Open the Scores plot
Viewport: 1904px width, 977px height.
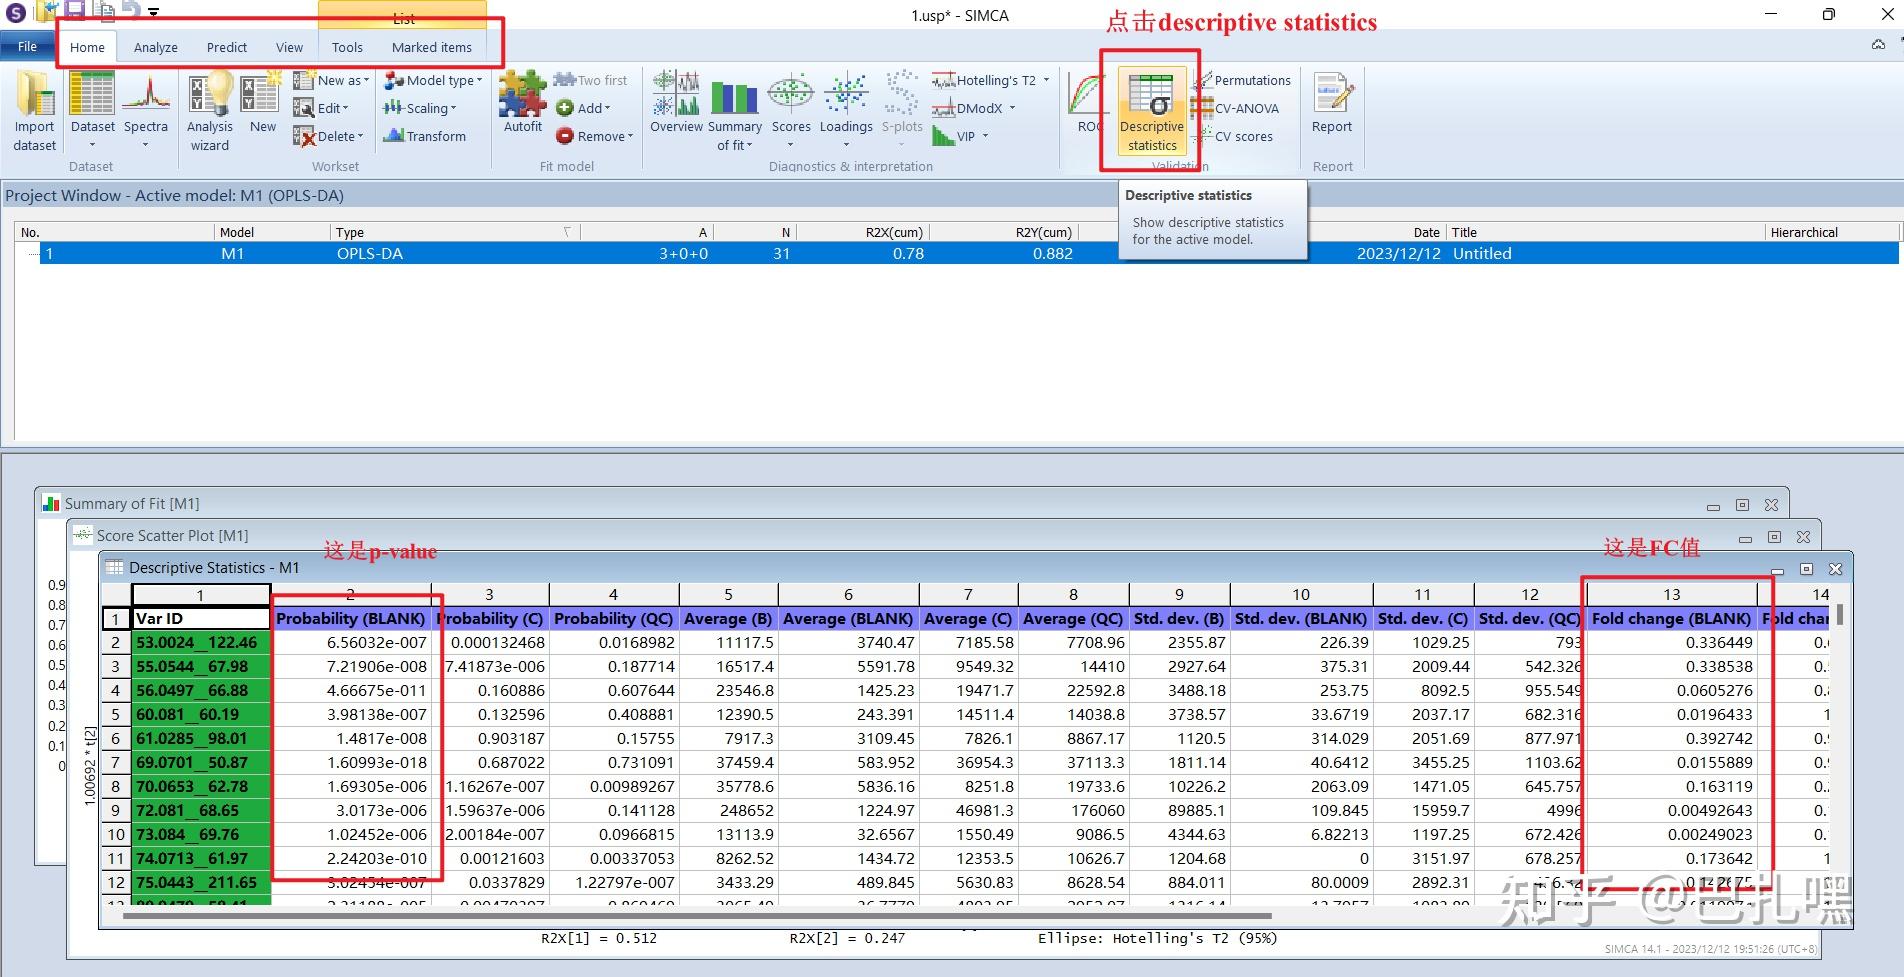pyautogui.click(x=791, y=104)
